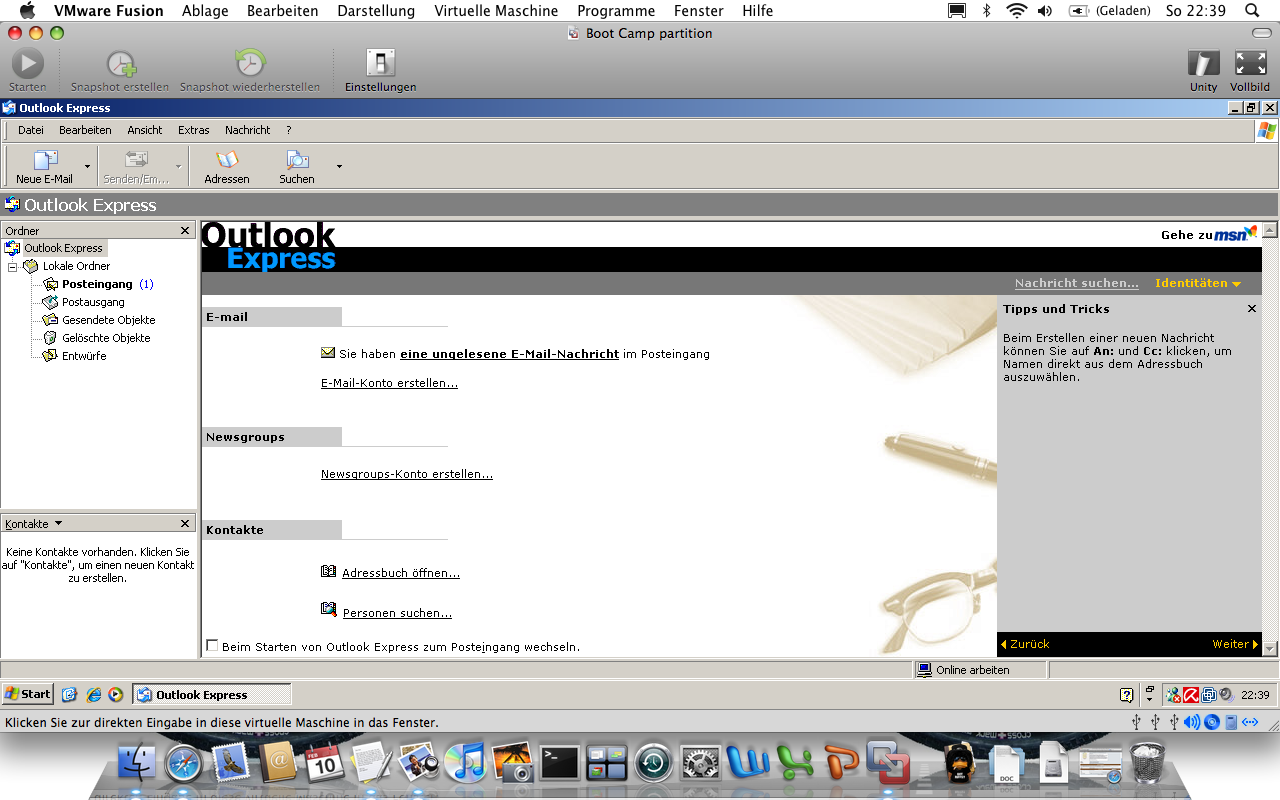Toggle 'Beim Starten von Outlook Express' checkbox

tap(212, 646)
